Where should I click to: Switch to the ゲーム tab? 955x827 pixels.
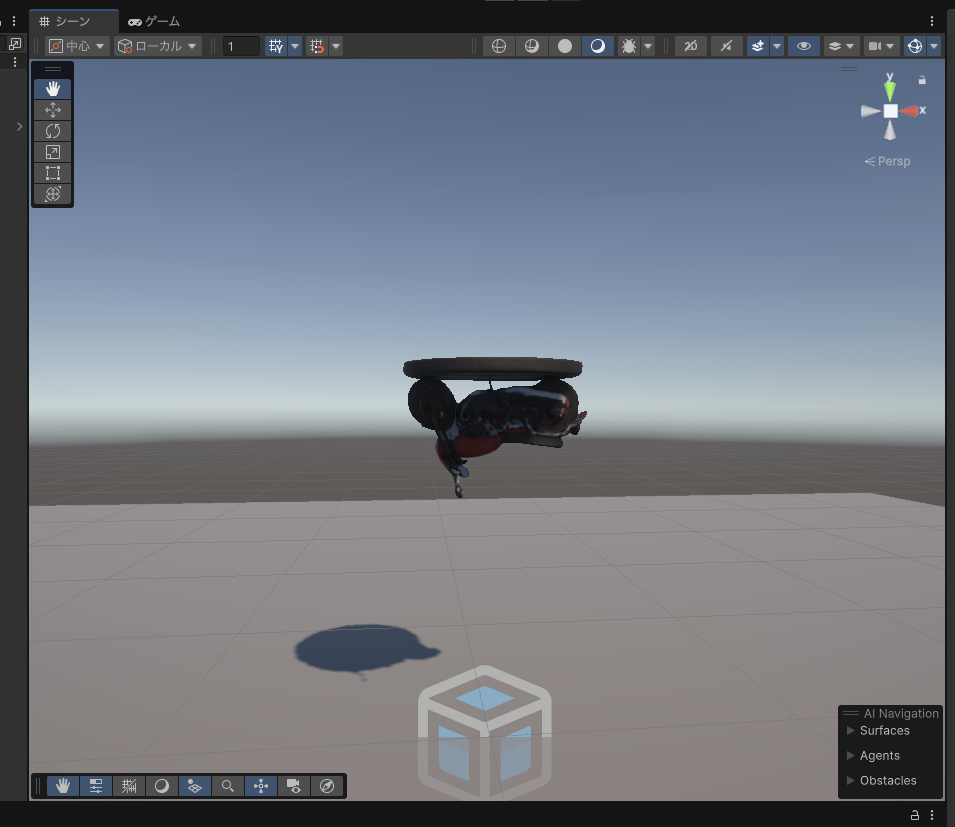155,20
